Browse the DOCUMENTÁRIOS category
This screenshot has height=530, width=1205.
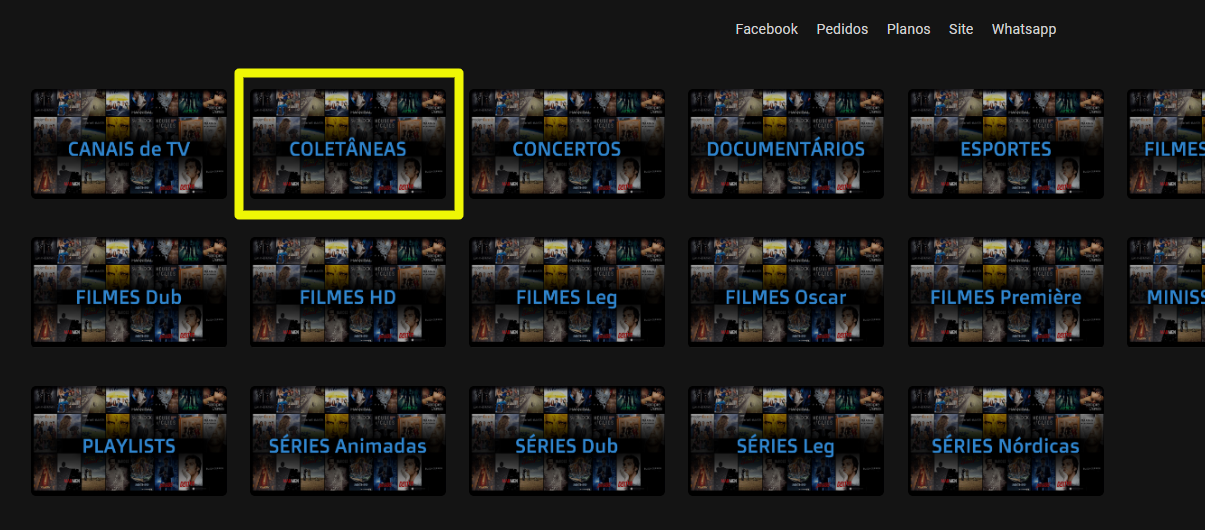click(786, 144)
